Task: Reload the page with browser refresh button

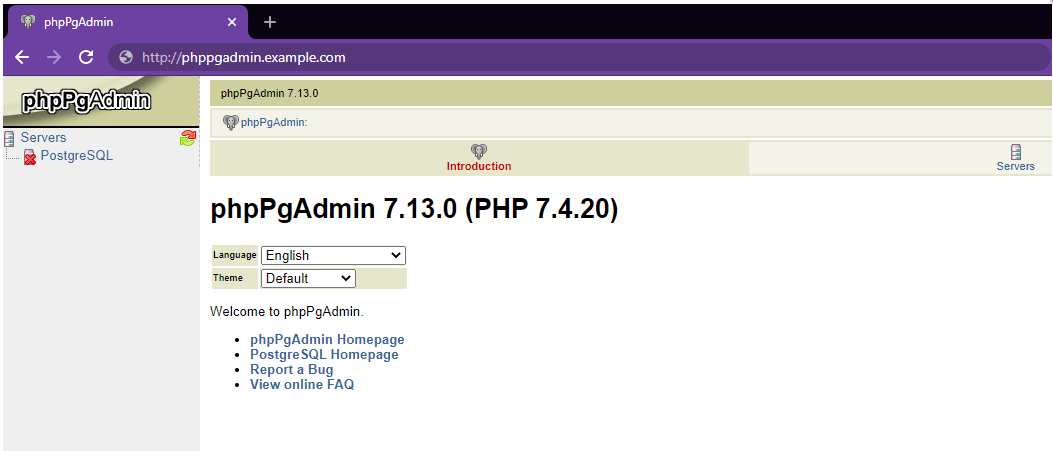Action: (x=86, y=57)
